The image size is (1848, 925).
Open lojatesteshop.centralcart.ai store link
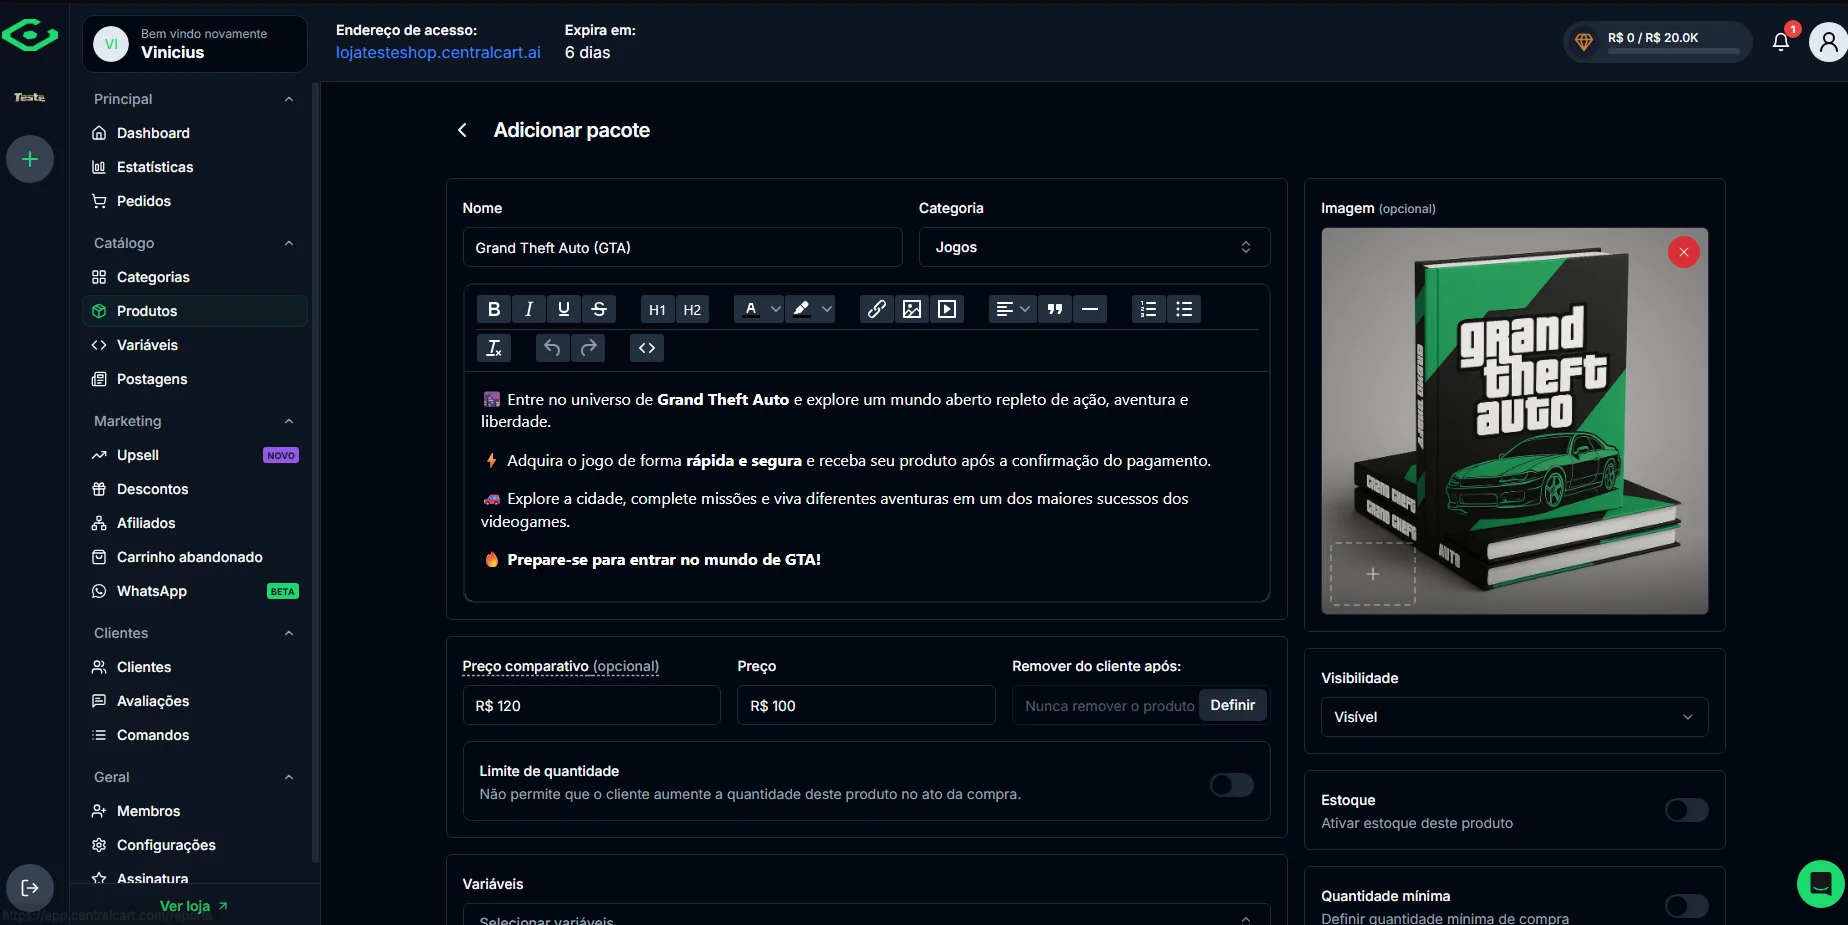coord(438,52)
